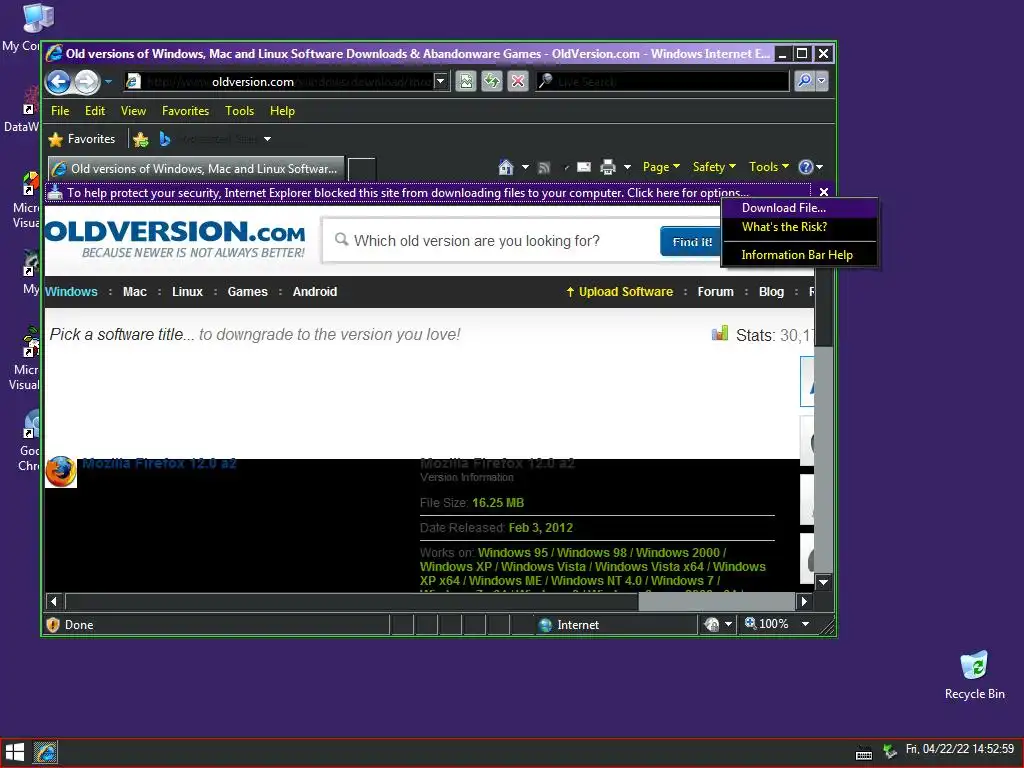This screenshot has height=768, width=1024.
Task: Click the Home icon in command bar
Action: [506, 167]
